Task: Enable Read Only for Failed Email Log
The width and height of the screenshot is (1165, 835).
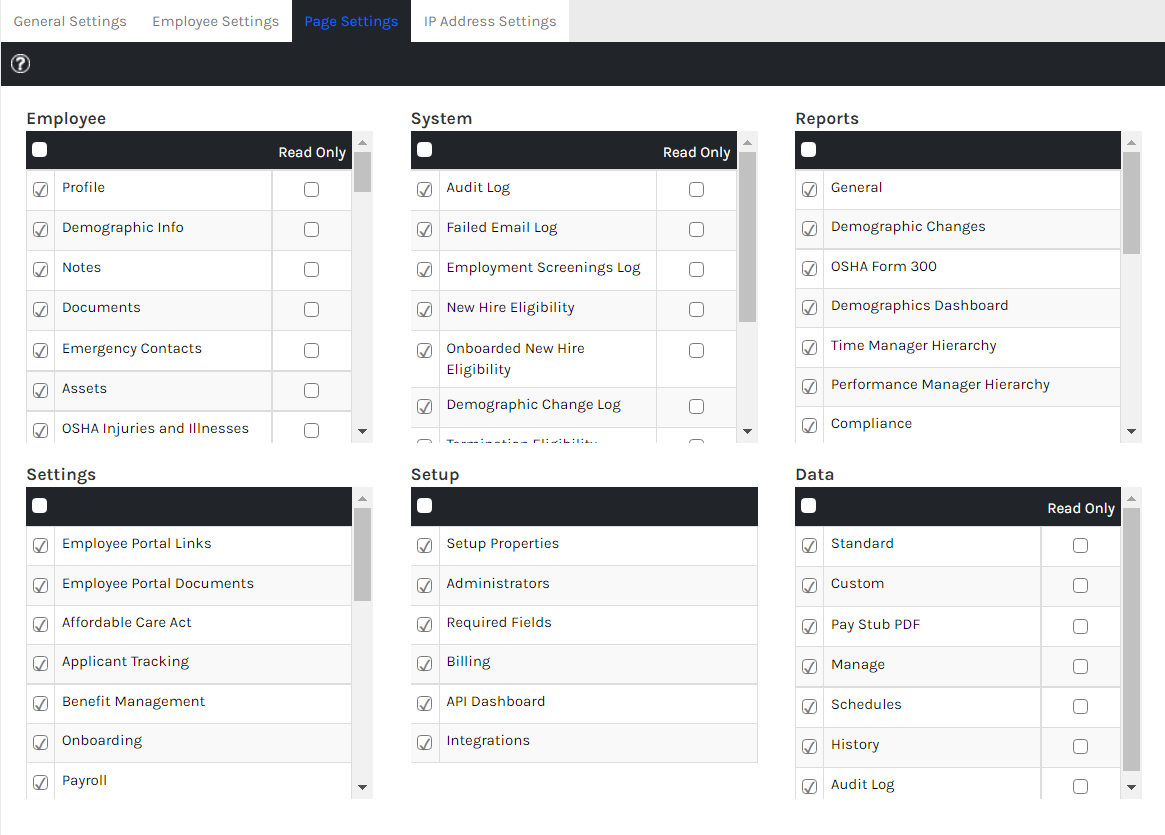Action: point(696,230)
